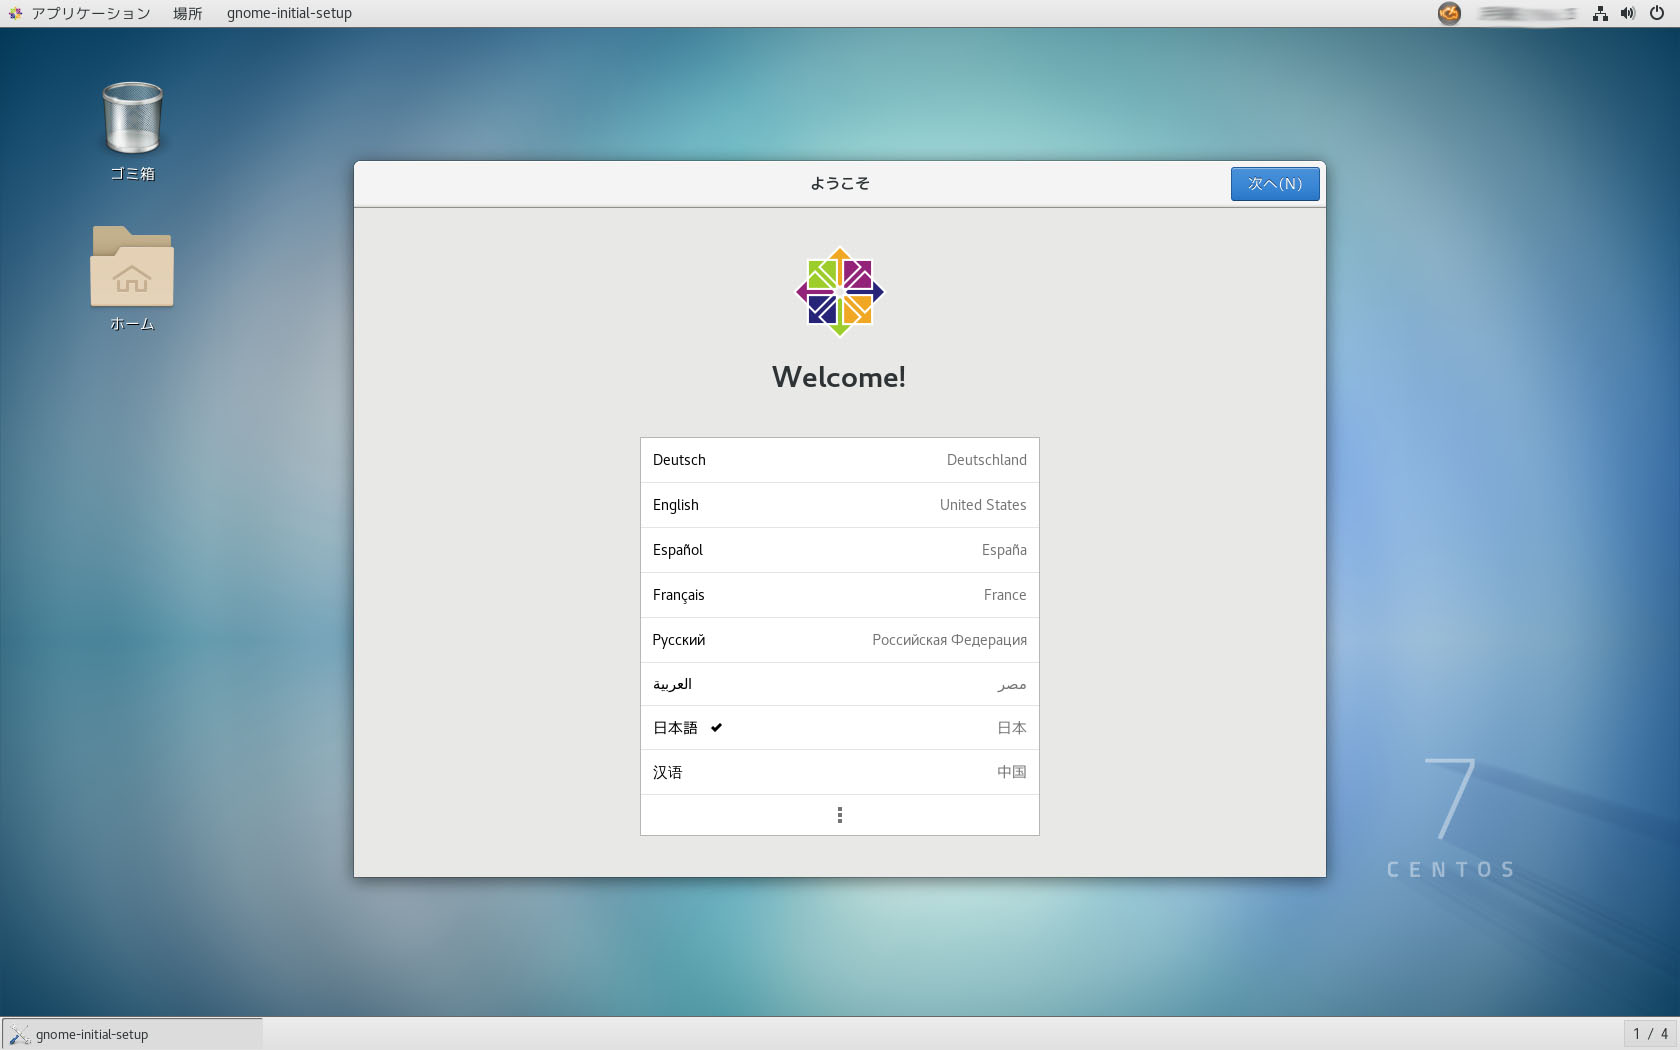Select Français France language
This screenshot has height=1050, width=1680.
coord(840,595)
